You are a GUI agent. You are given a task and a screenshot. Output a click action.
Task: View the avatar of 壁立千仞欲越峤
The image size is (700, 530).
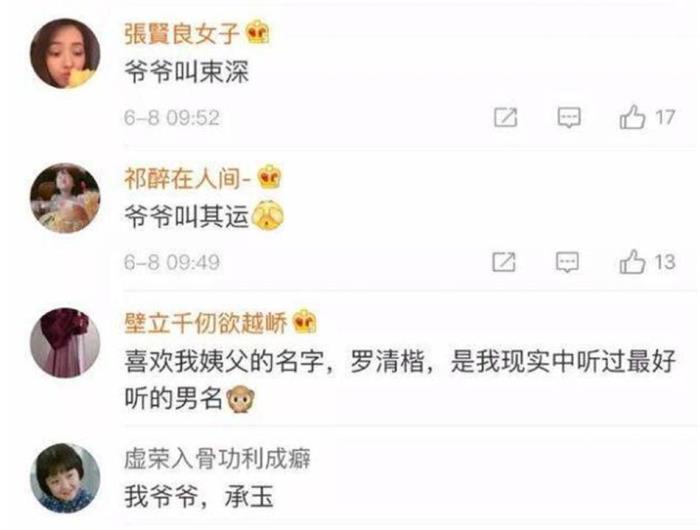point(65,343)
